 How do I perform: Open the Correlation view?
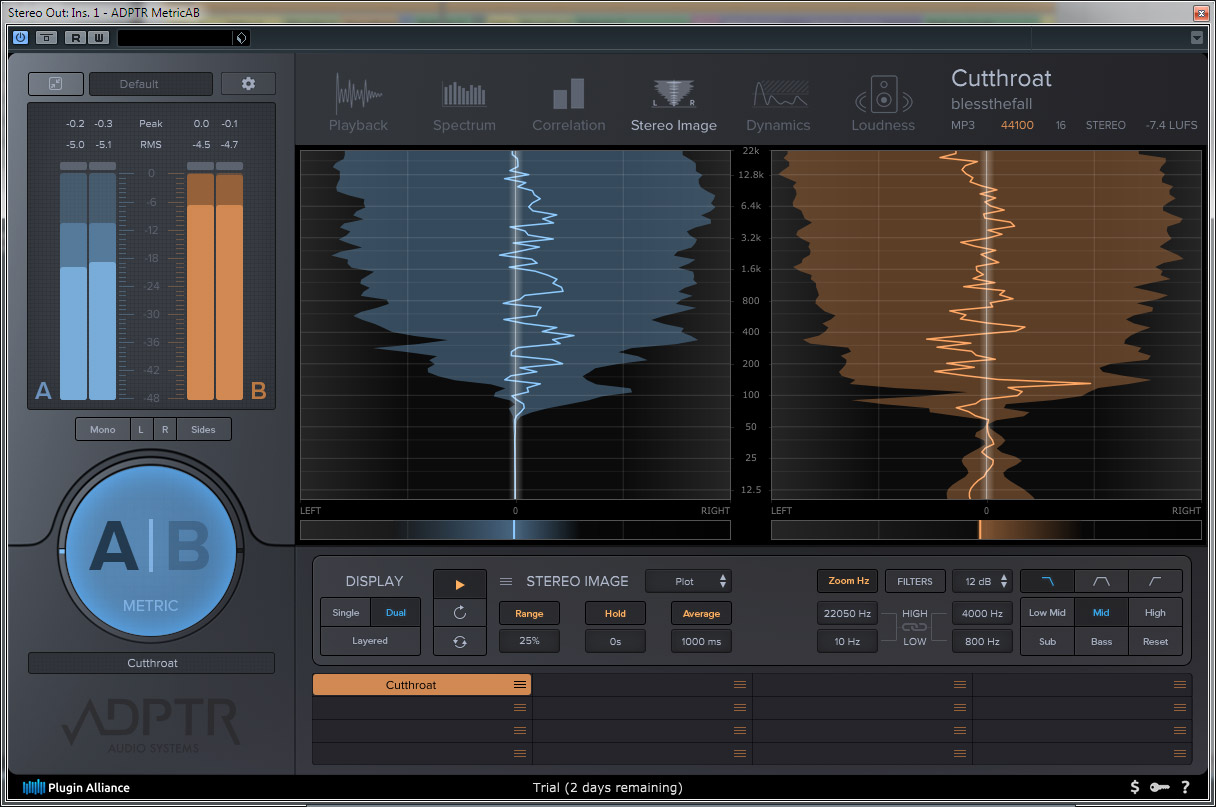[x=568, y=104]
